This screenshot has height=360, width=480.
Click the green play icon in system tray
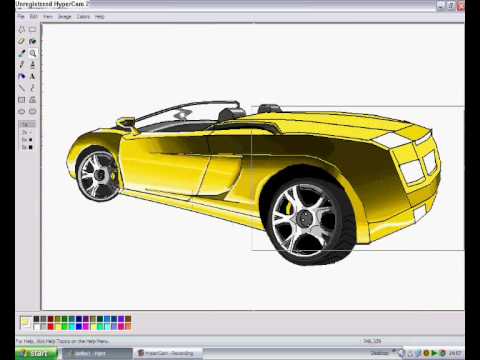click(x=434, y=353)
